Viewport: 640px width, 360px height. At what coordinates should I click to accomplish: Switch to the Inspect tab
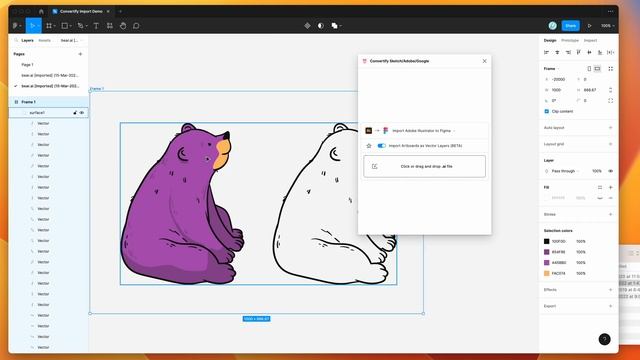tap(590, 40)
